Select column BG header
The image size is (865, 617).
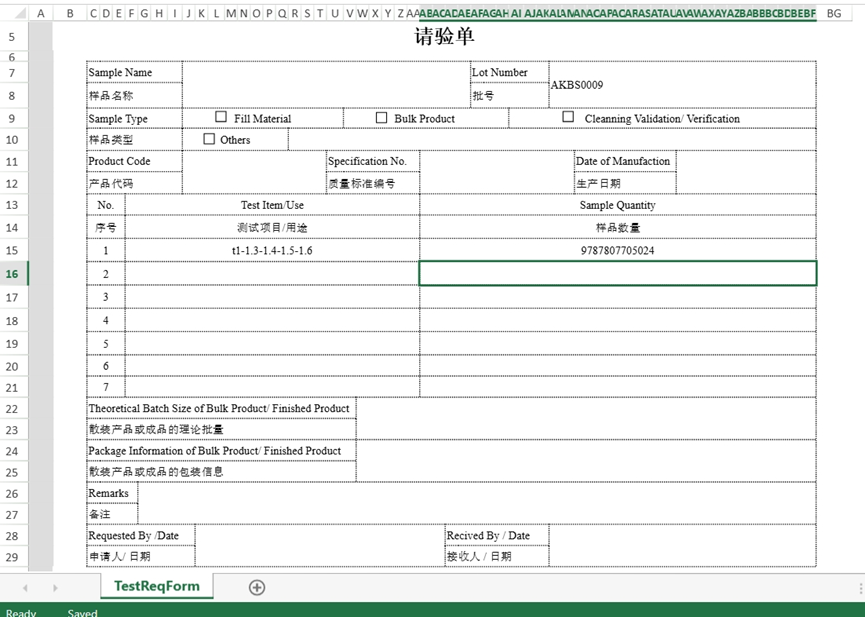pos(834,13)
